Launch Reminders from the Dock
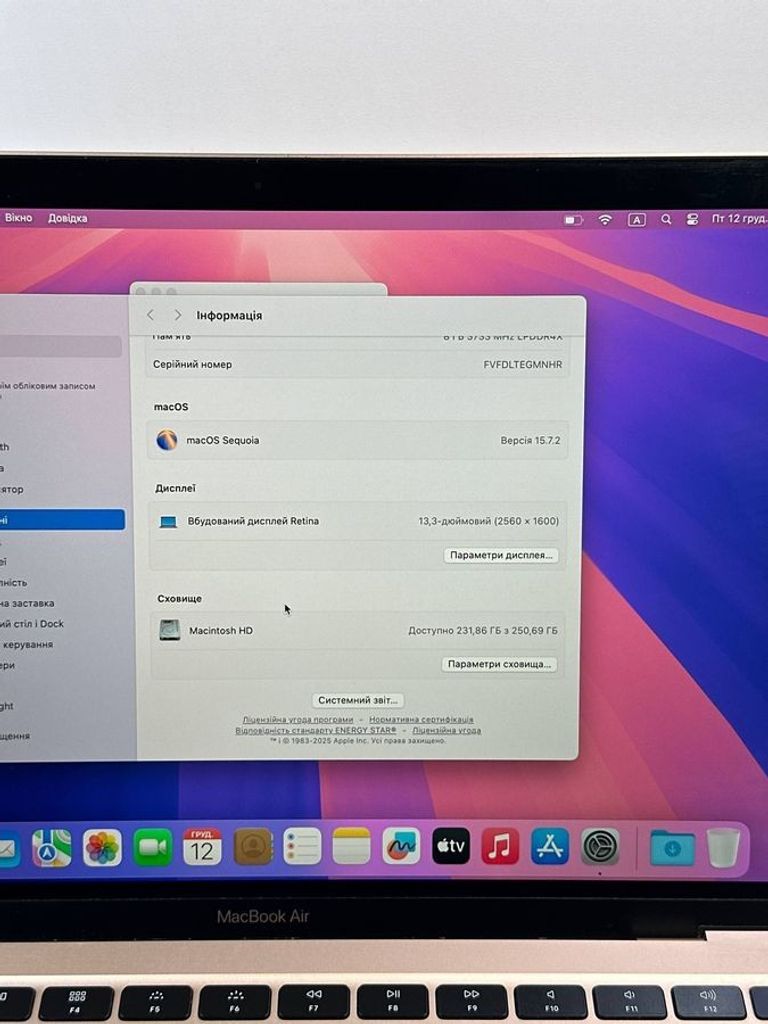Viewport: 768px width, 1024px height. coord(302,846)
